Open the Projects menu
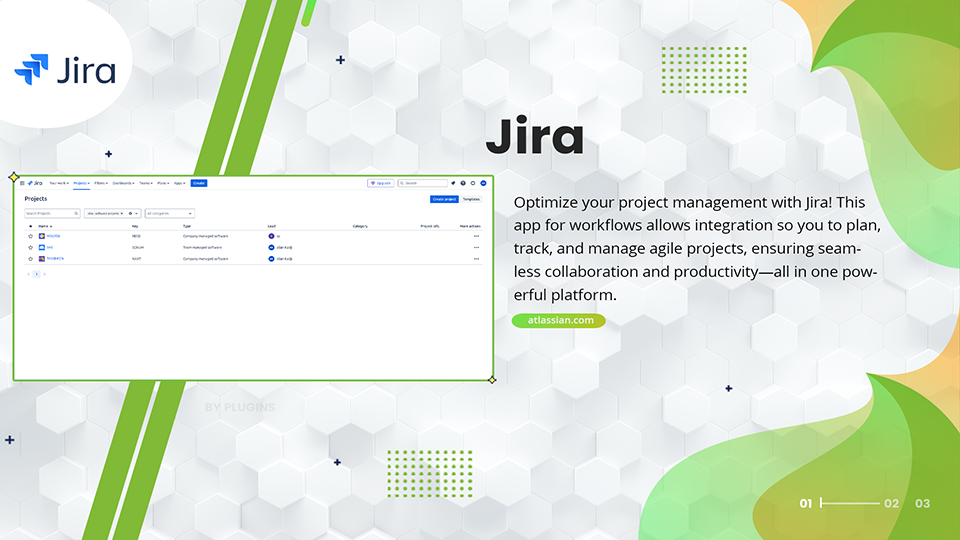Image resolution: width=960 pixels, height=540 pixels. (81, 183)
